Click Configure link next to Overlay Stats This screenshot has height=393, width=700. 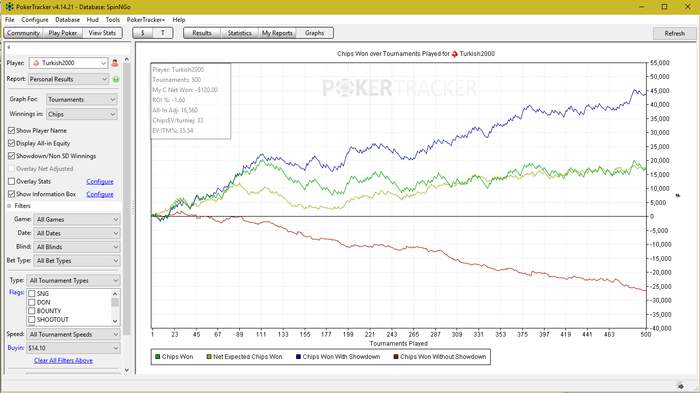(100, 181)
